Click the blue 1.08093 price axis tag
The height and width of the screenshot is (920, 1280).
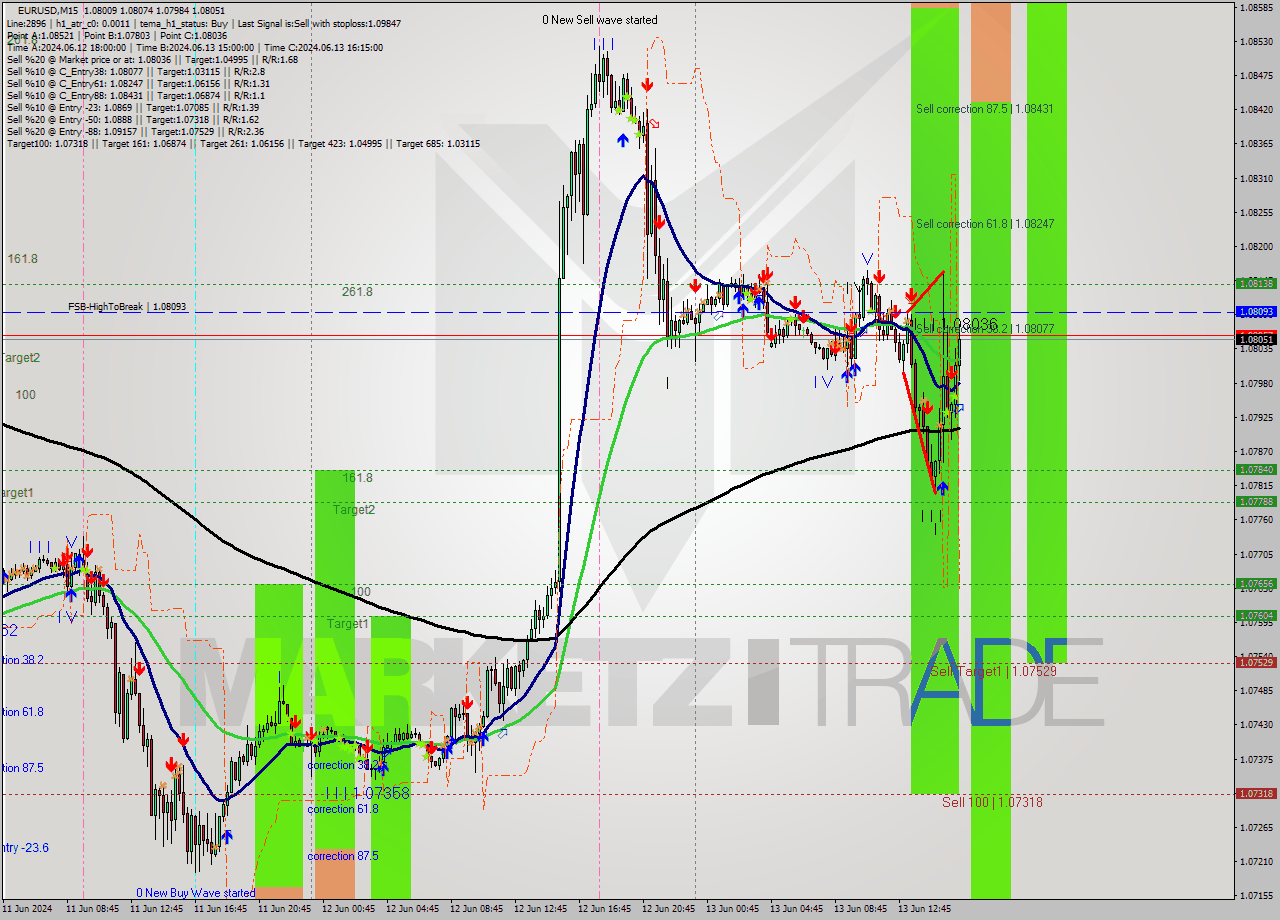[1256, 312]
